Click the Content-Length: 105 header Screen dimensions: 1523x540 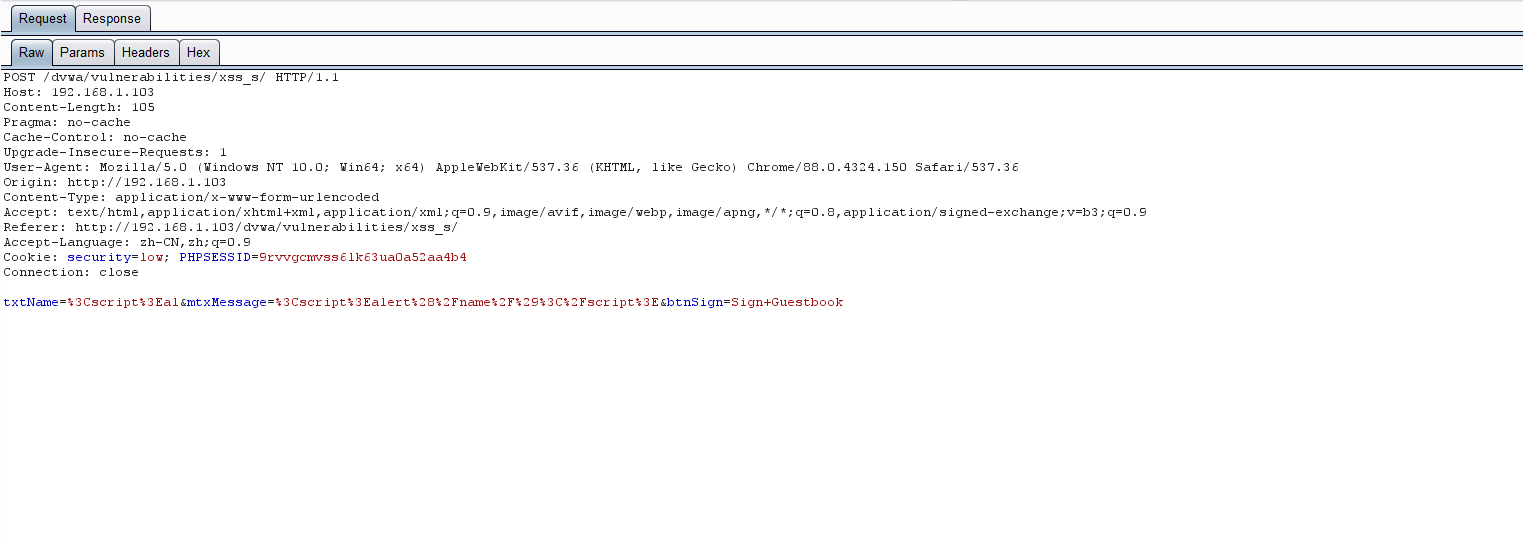click(79, 107)
